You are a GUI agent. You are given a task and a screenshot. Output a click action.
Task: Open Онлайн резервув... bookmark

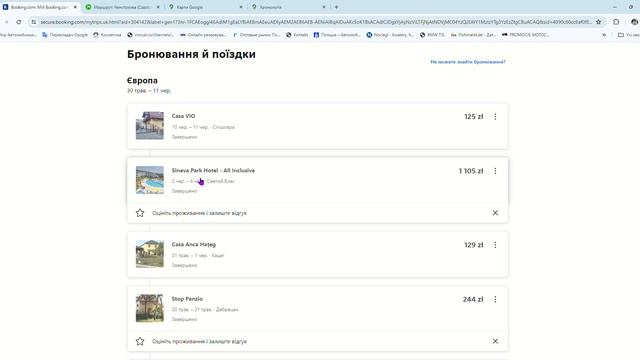(x=203, y=35)
